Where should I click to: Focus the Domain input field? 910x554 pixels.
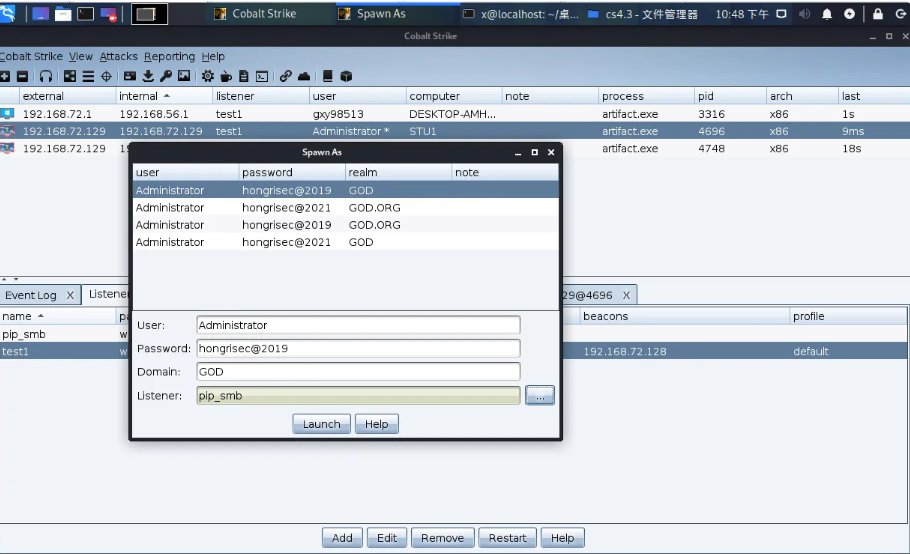[x=358, y=372]
